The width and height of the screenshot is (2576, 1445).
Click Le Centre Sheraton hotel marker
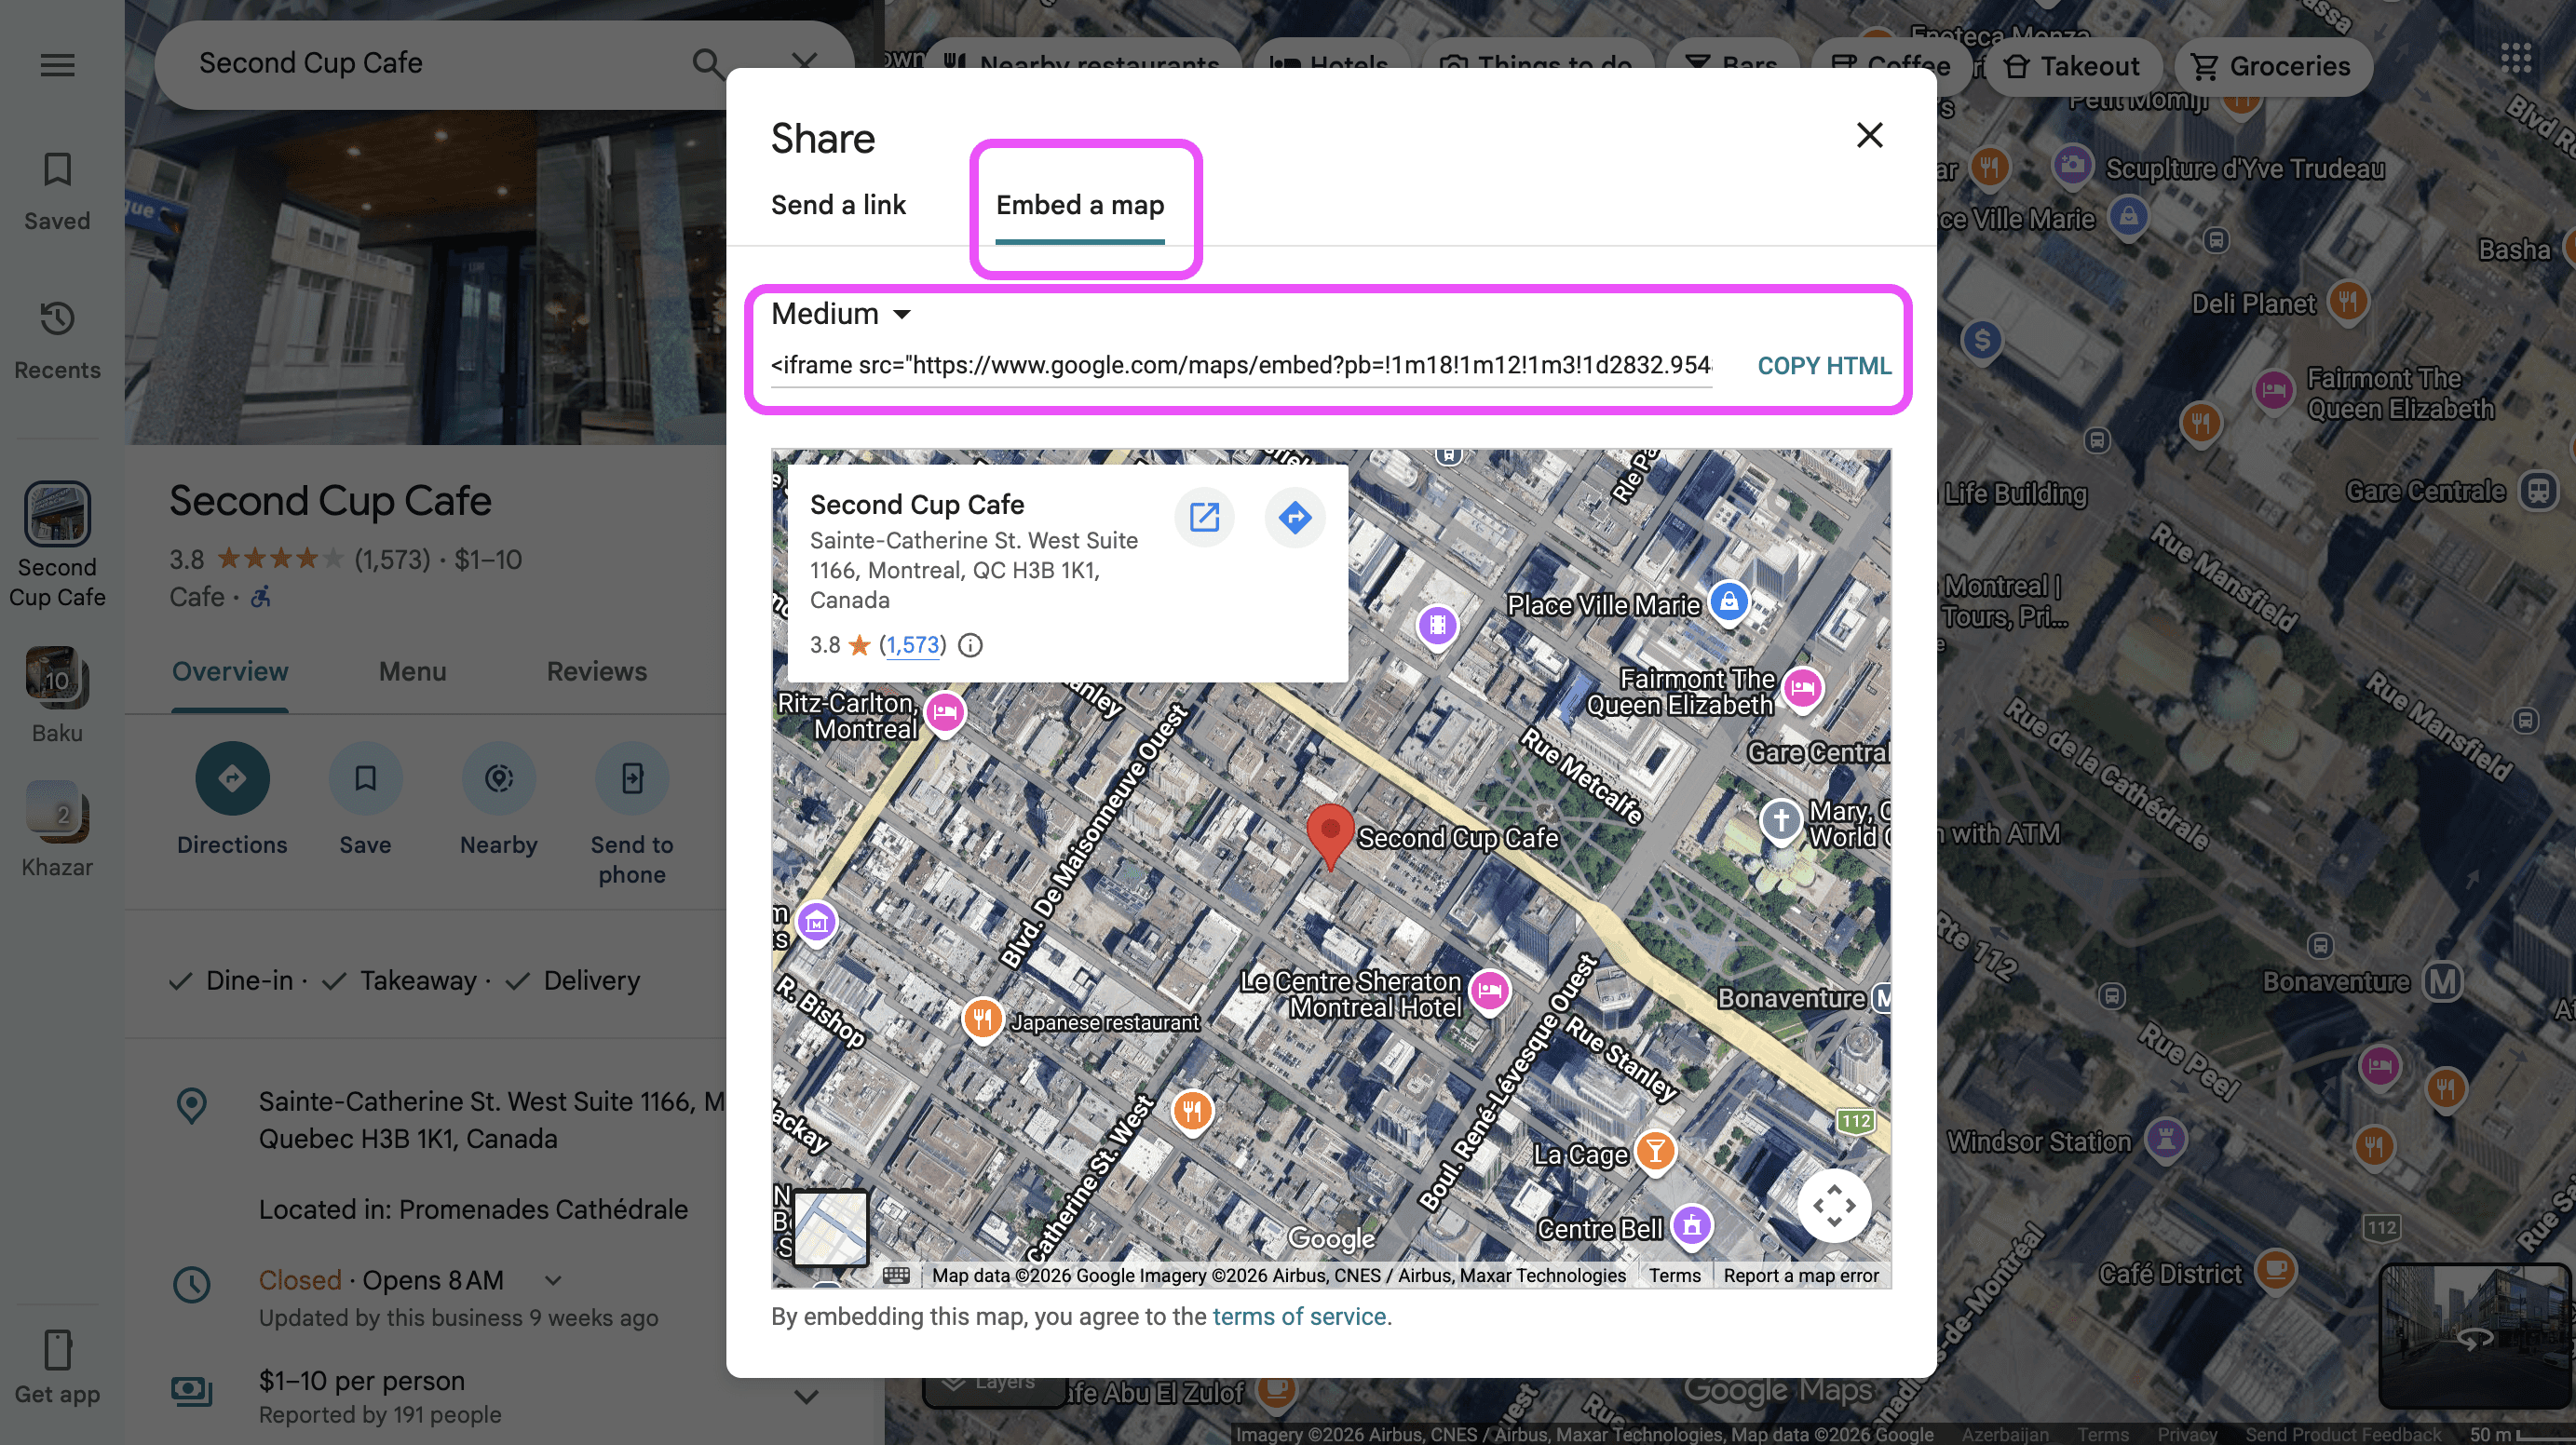1490,991
